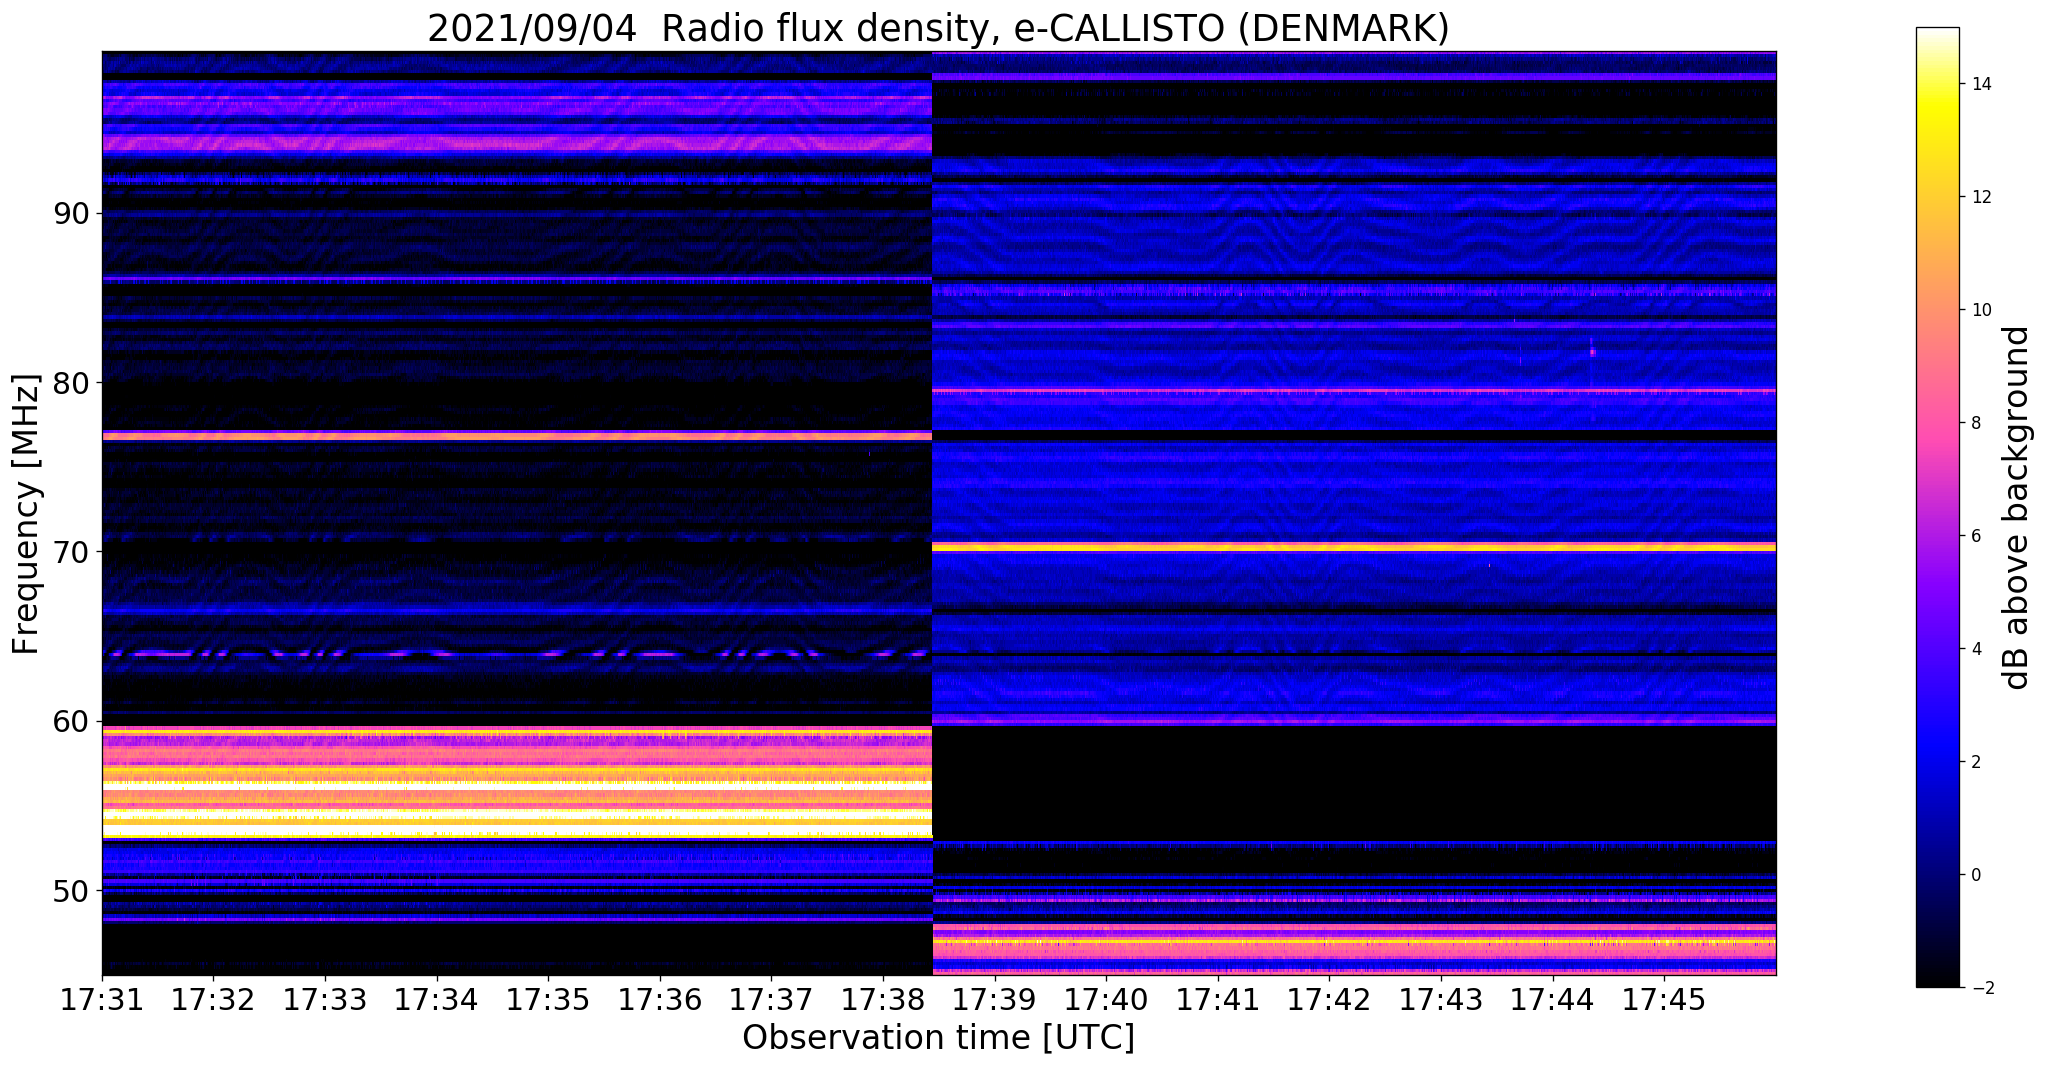The width and height of the screenshot is (2047, 1067).
Task: Click the 17:44 time tick label
Action: pyautogui.click(x=1552, y=1000)
